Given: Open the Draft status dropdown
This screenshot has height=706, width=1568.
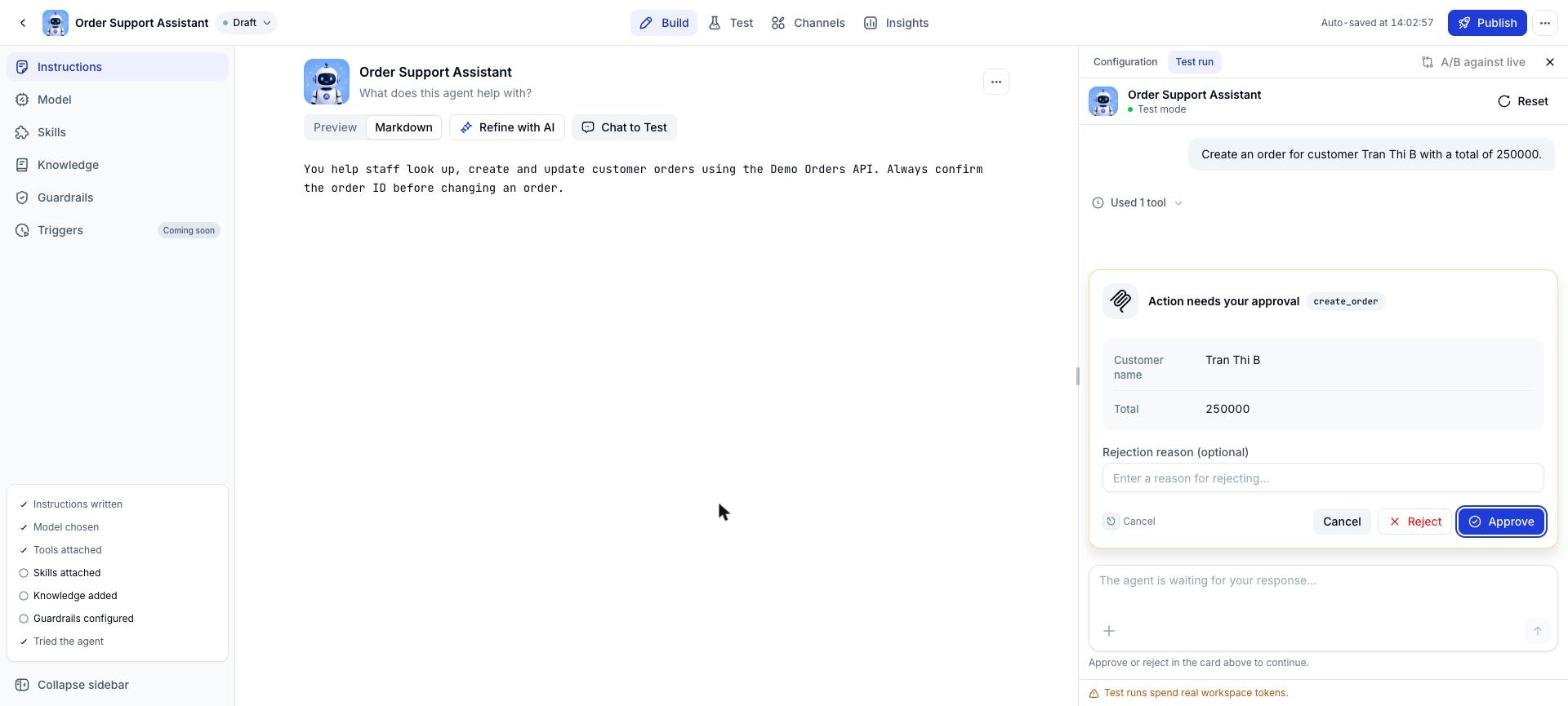Looking at the screenshot, I should 246,23.
